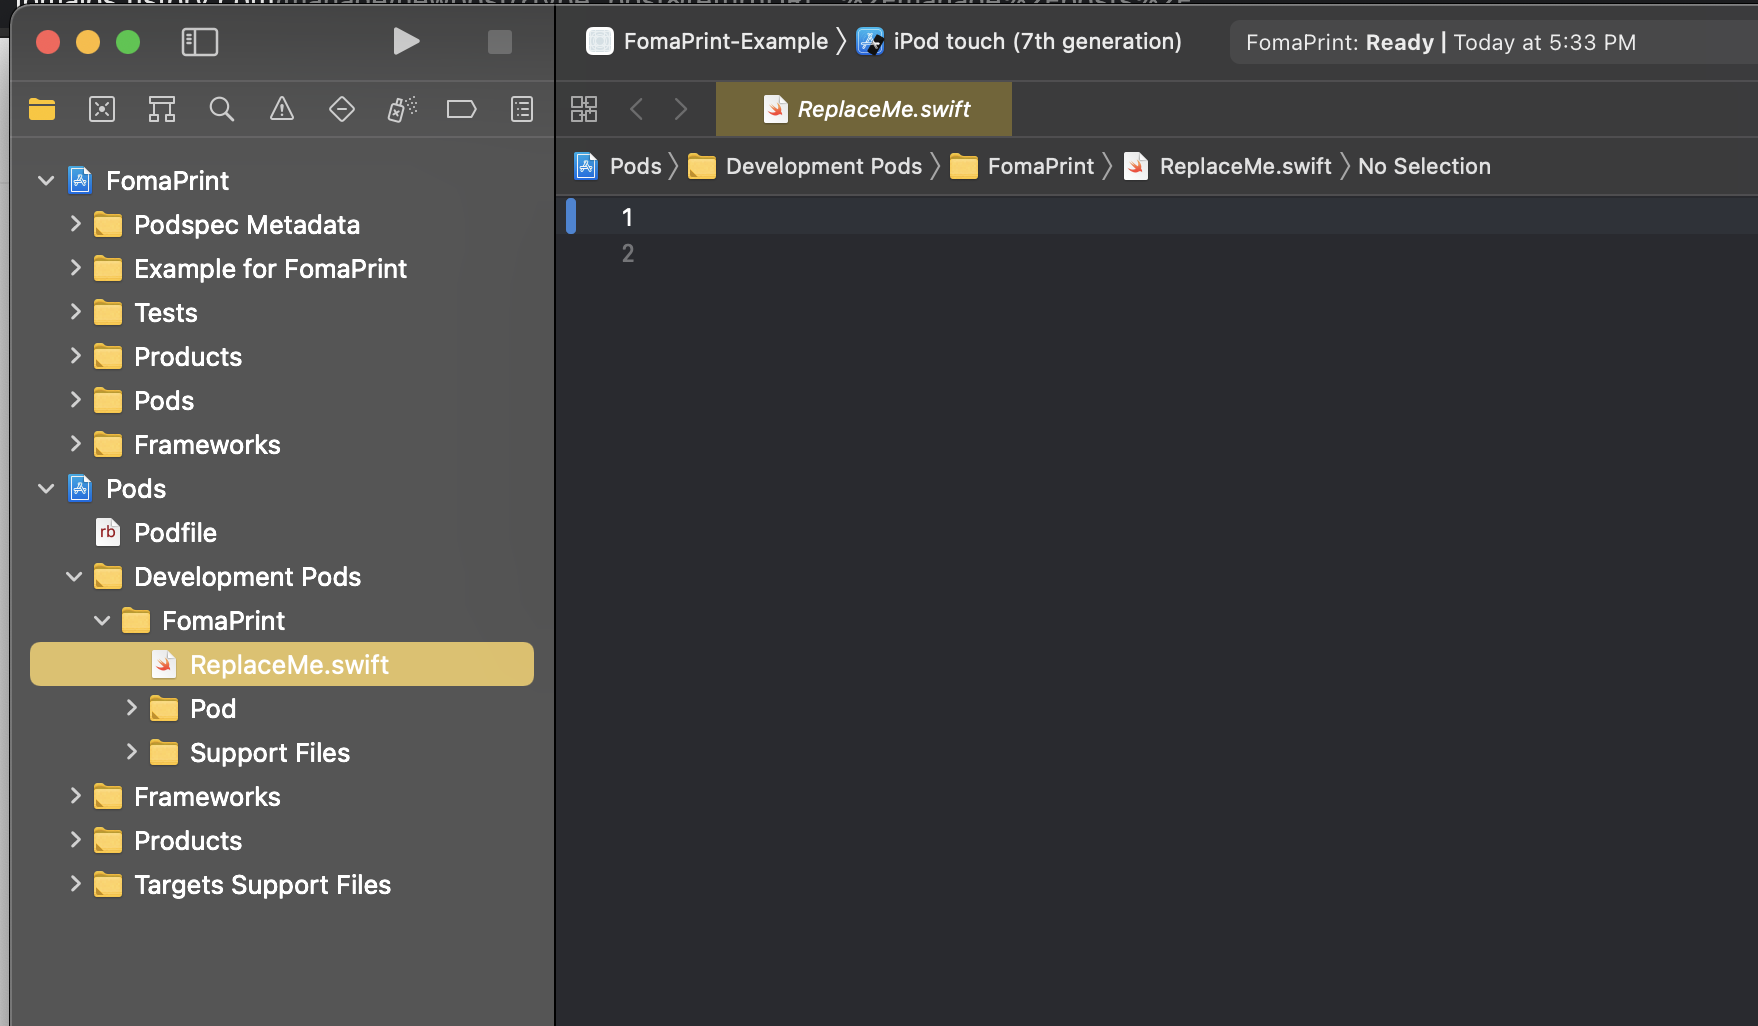Click line number 1 in gutter
This screenshot has height=1026, width=1758.
627,217
